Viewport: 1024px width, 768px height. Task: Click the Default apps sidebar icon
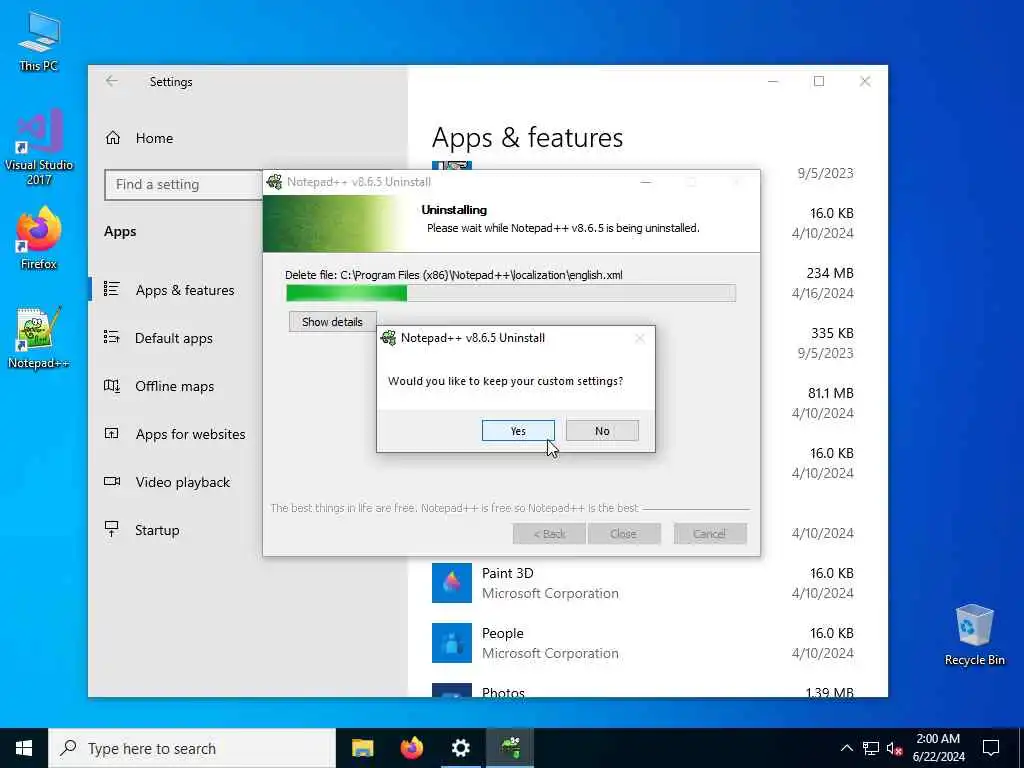pos(112,337)
